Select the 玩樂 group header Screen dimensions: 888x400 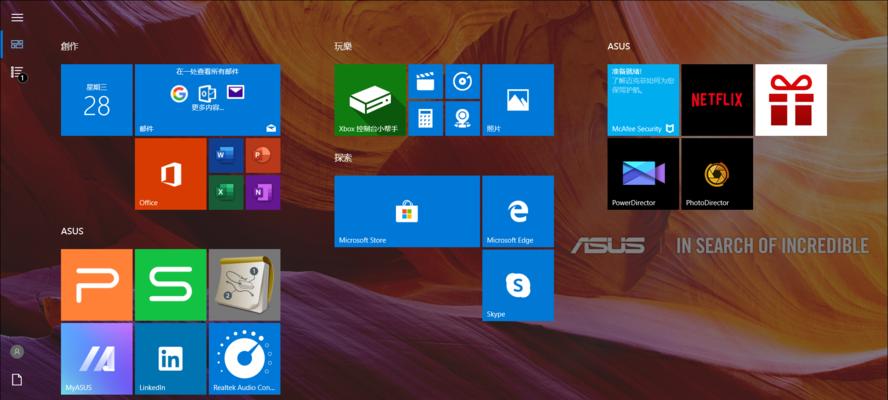(x=343, y=46)
